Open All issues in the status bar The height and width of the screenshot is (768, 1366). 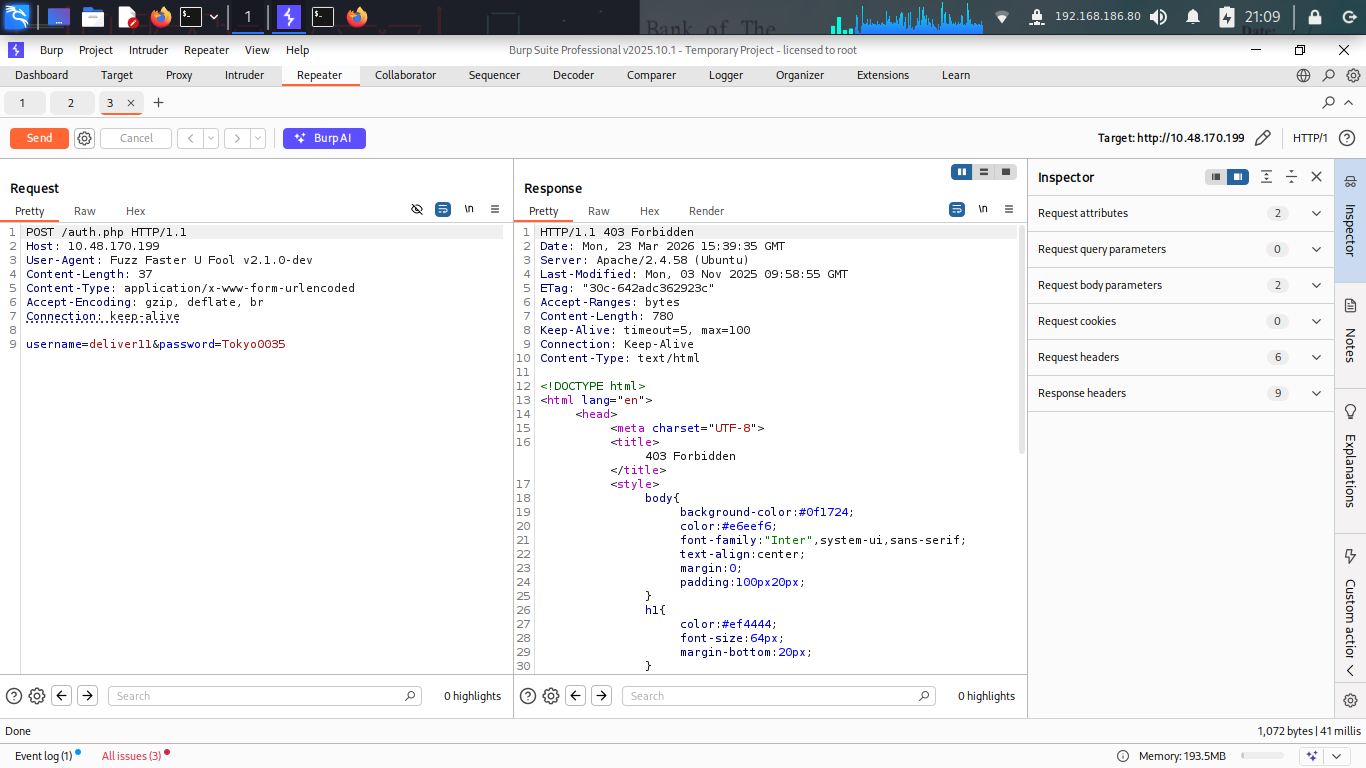click(131, 756)
